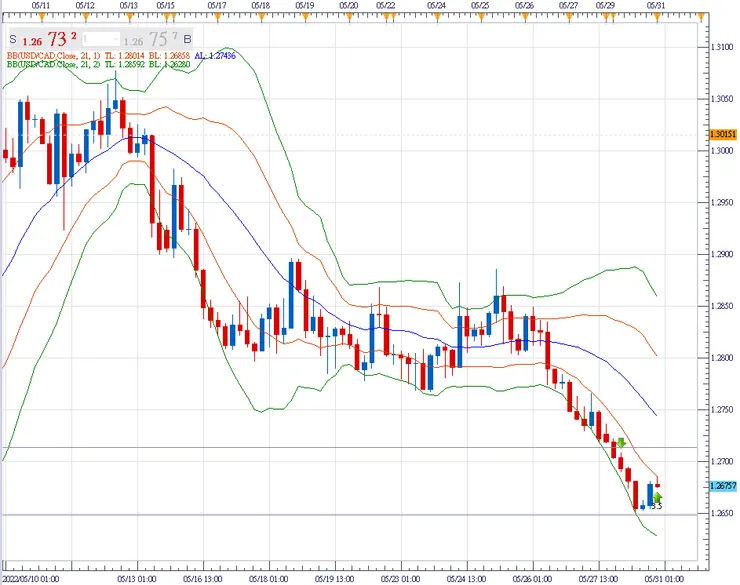Select the green BB(USD/CAD.Close, 21, 2) indicator label
This screenshot has width=740, height=585.
[53, 64]
